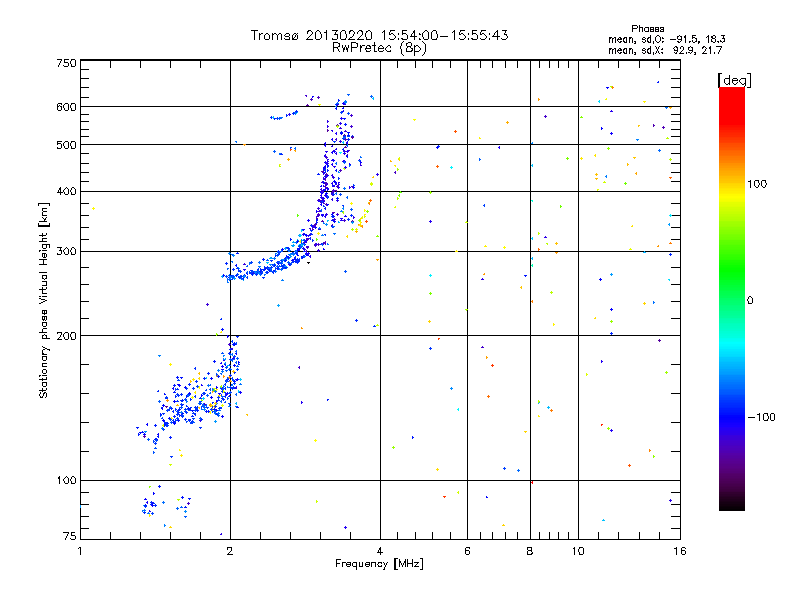Image resolution: width=800 pixels, height=600 pixels.
Task: Click the '16' x-axis tick label
Action: pyautogui.click(x=680, y=551)
